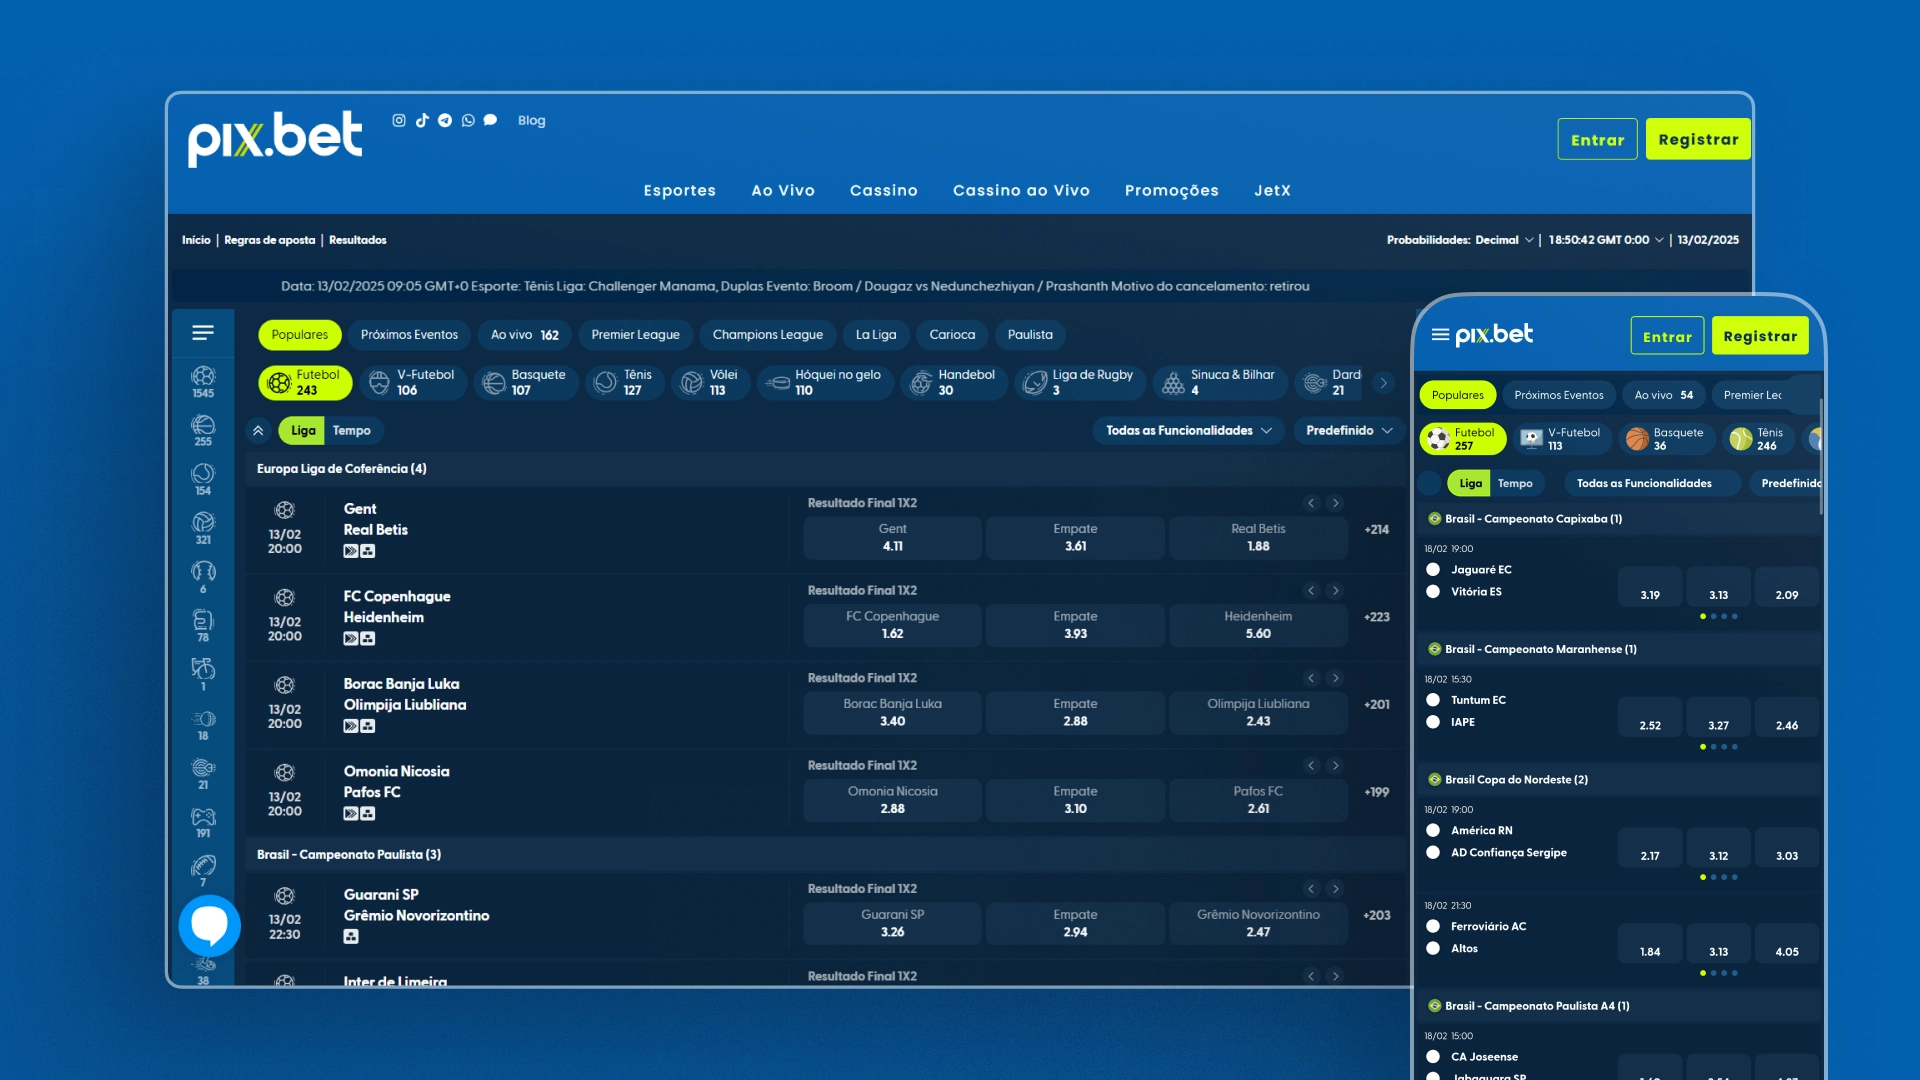Select sidebar darts icon with 21
This screenshot has width=1920, height=1080.
pyautogui.click(x=203, y=774)
